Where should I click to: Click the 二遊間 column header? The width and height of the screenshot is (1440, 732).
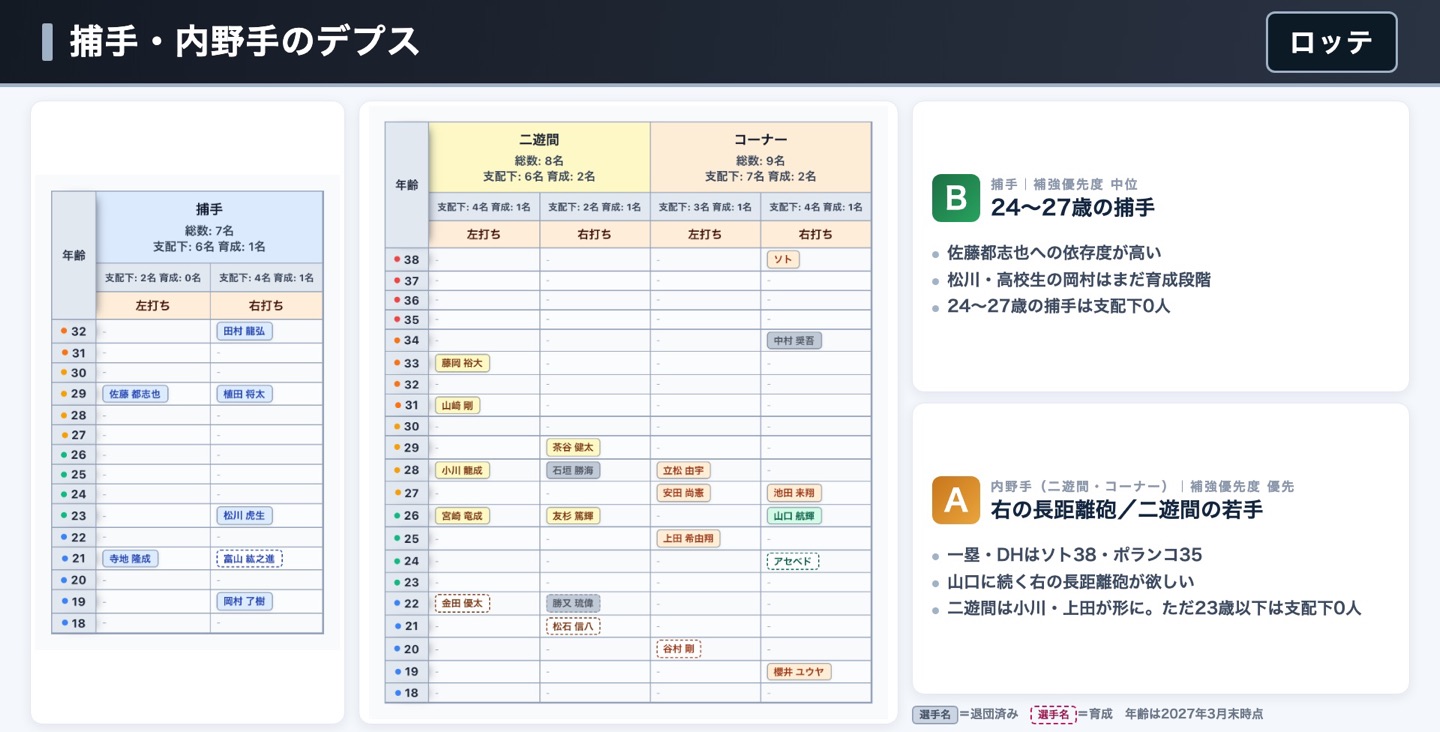(539, 158)
